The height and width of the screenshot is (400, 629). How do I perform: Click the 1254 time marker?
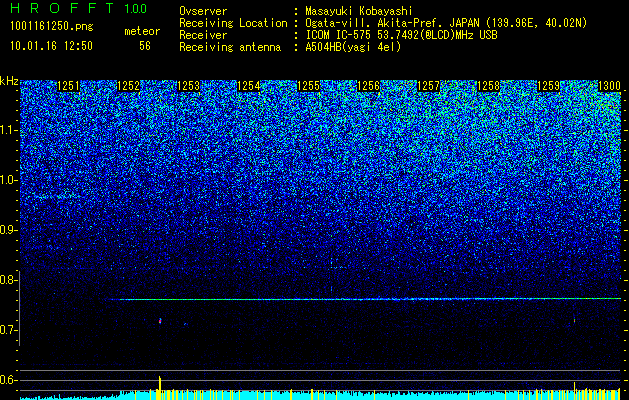[x=248, y=86]
